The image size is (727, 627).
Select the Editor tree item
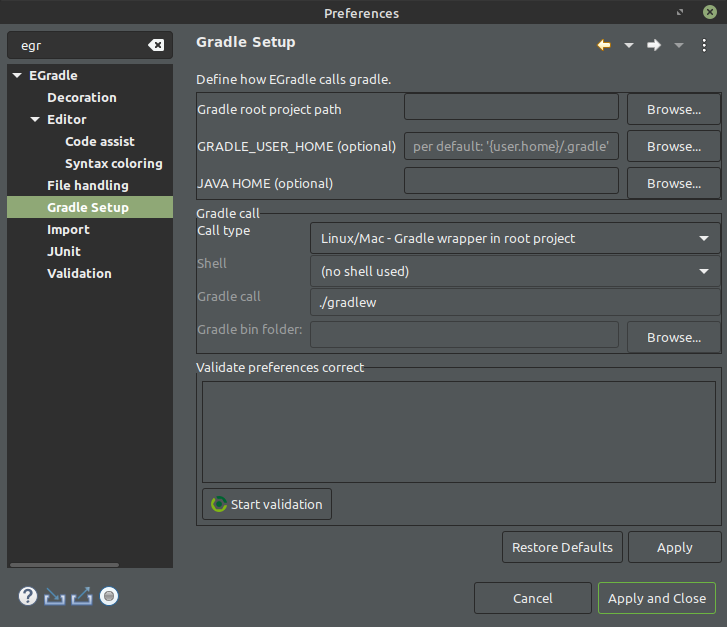tap(67, 119)
